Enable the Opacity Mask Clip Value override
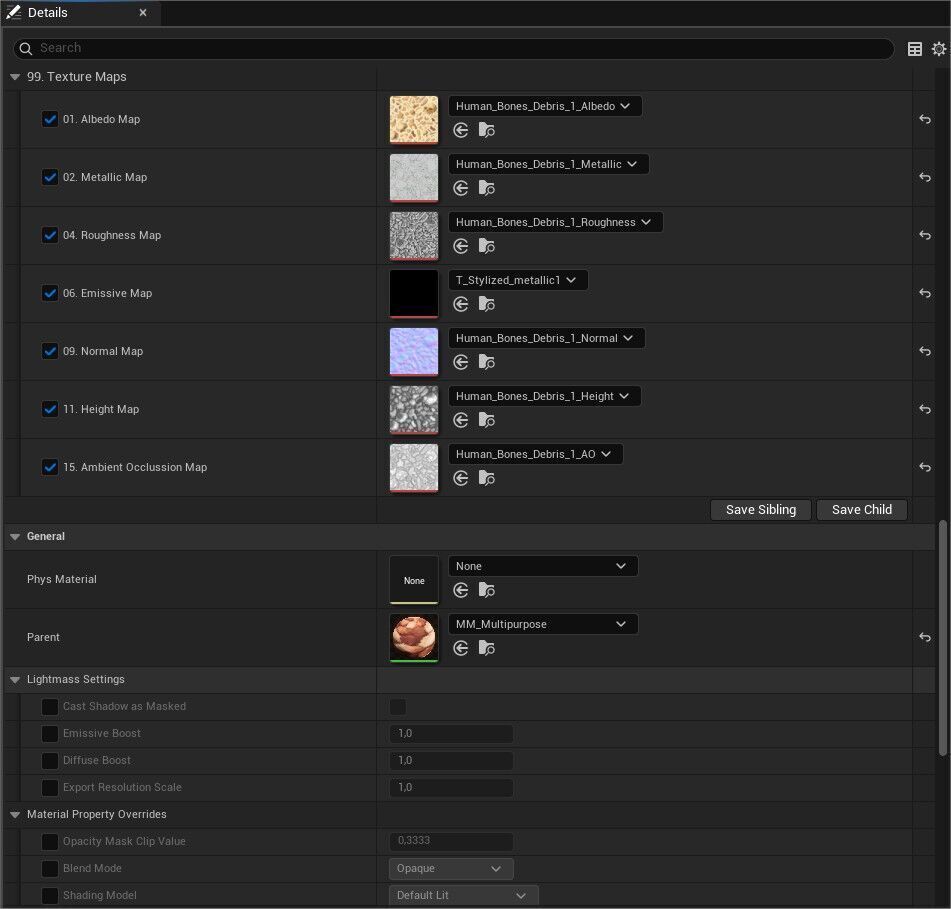951x909 pixels. pyautogui.click(x=50, y=842)
